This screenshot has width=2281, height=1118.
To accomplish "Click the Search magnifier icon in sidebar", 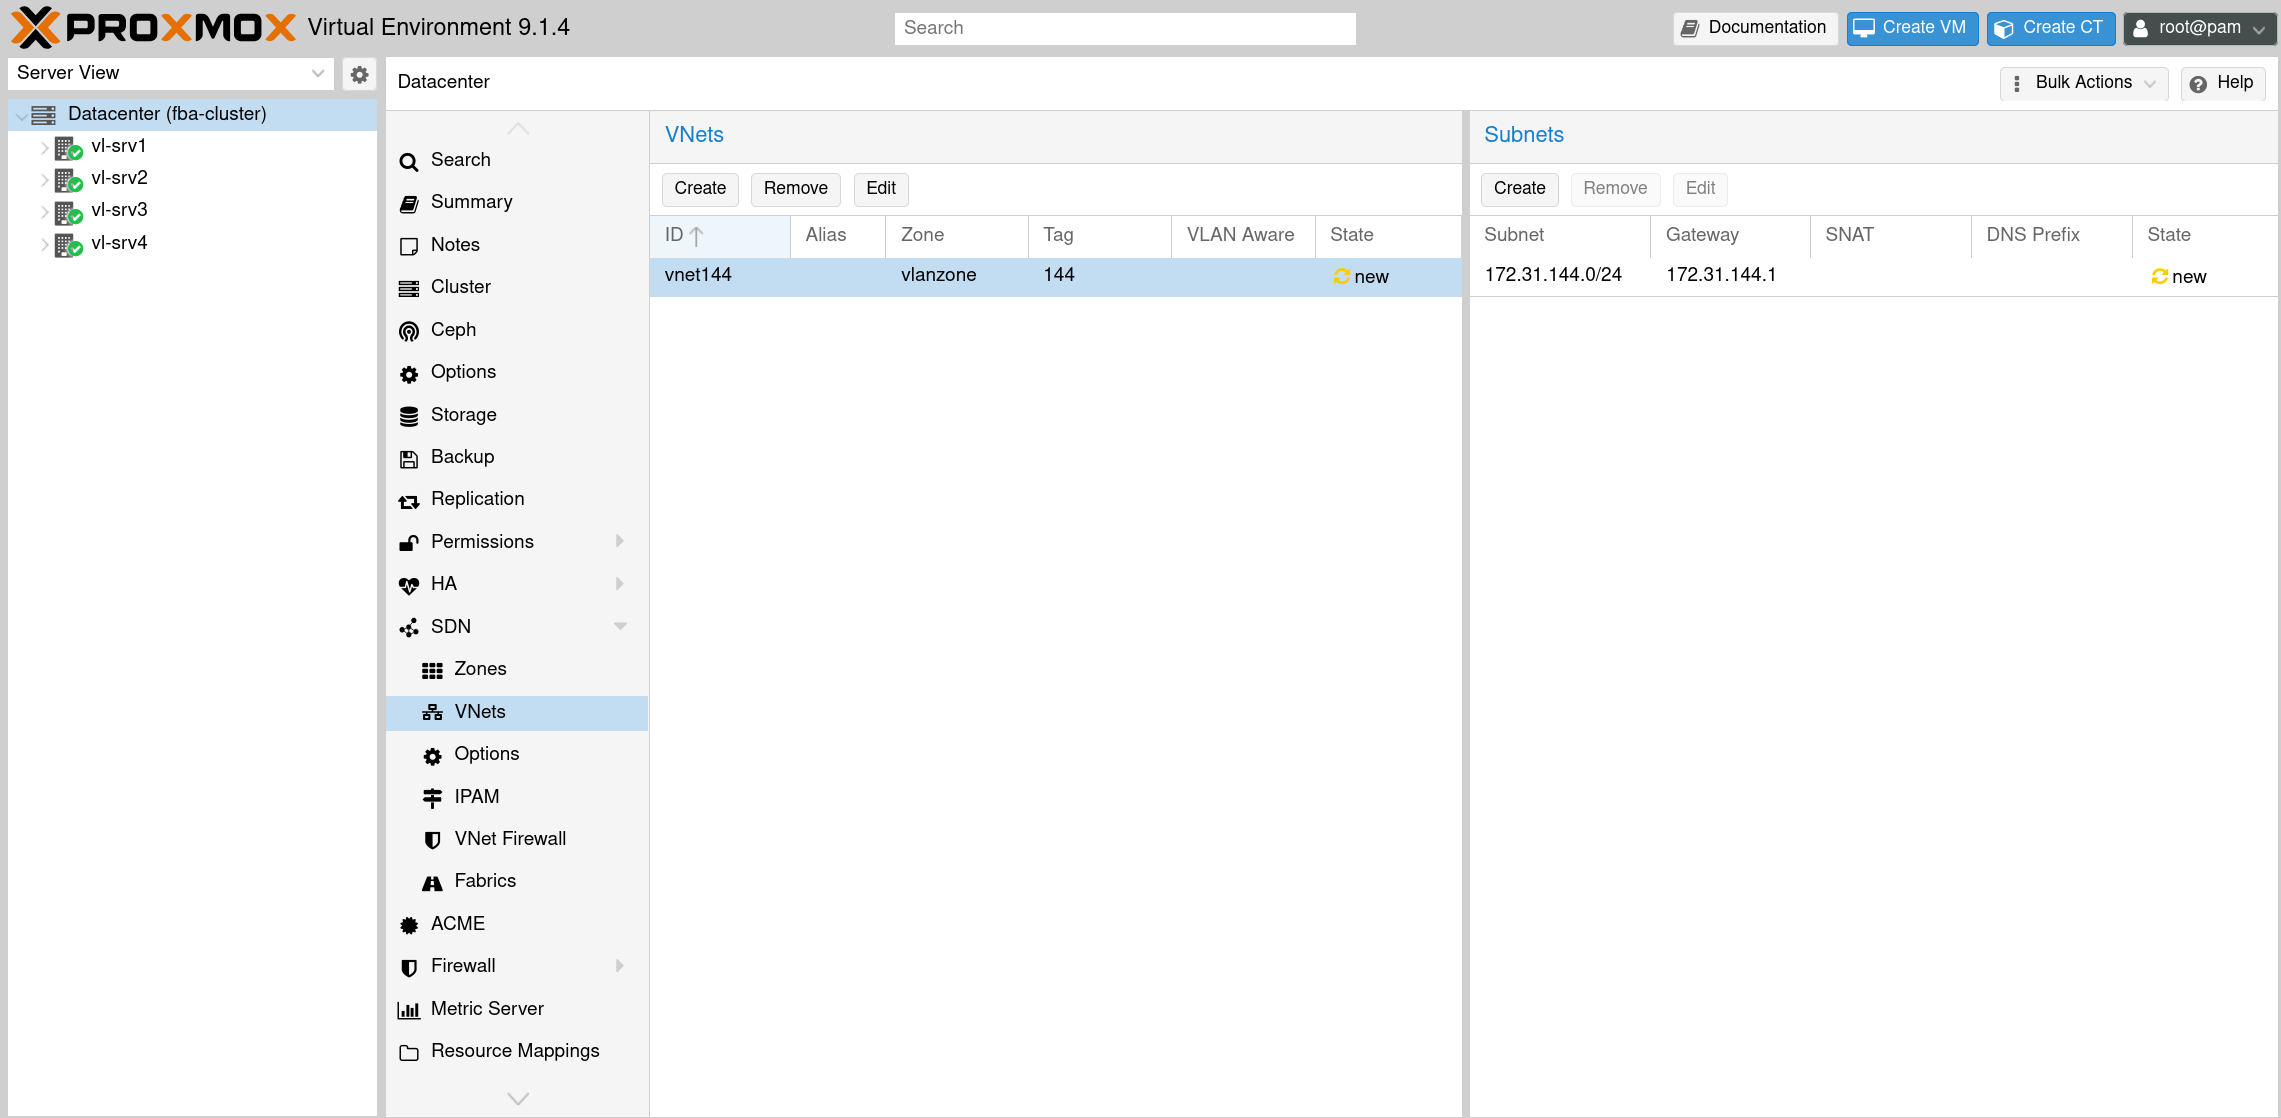I will [409, 162].
